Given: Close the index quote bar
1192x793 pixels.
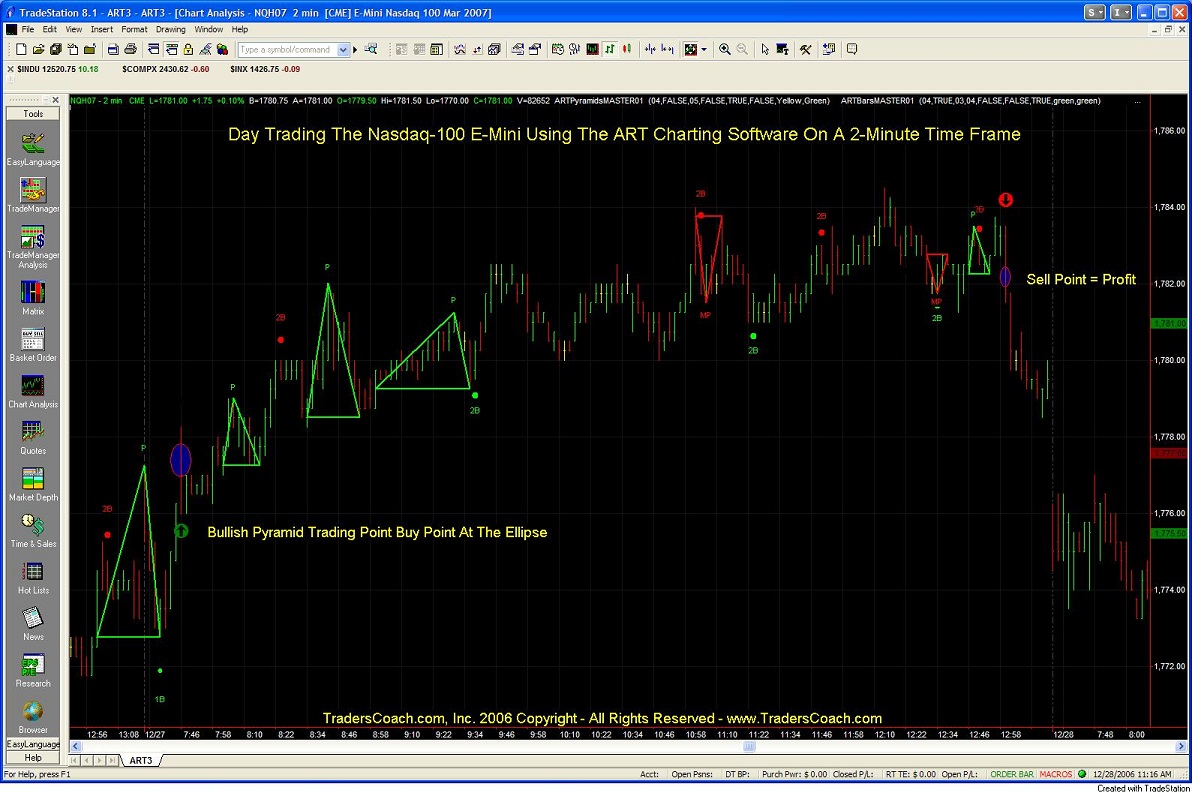Looking at the screenshot, I should (10, 69).
